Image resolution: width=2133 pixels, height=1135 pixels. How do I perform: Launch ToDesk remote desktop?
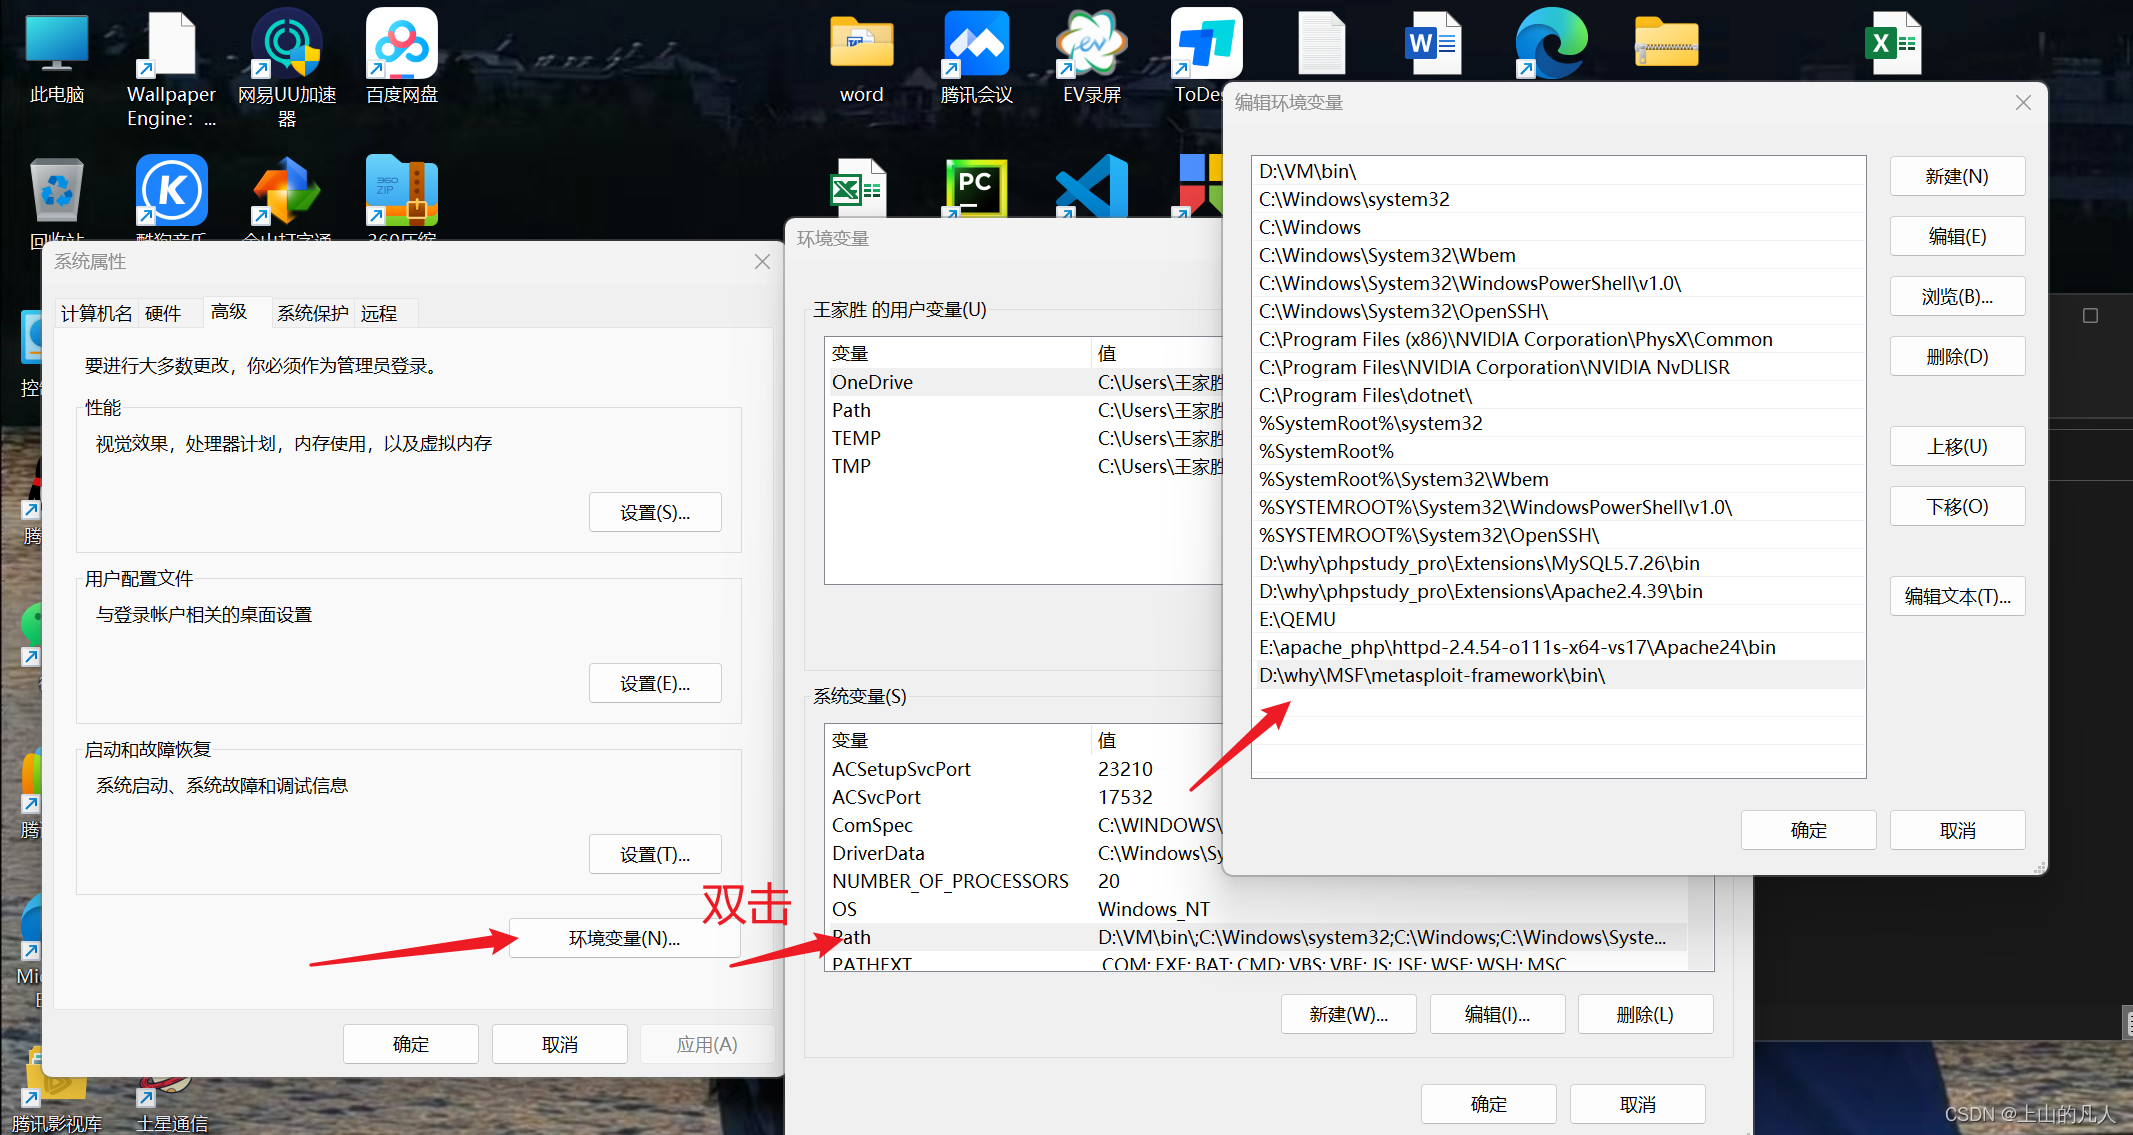pyautogui.click(x=1205, y=45)
